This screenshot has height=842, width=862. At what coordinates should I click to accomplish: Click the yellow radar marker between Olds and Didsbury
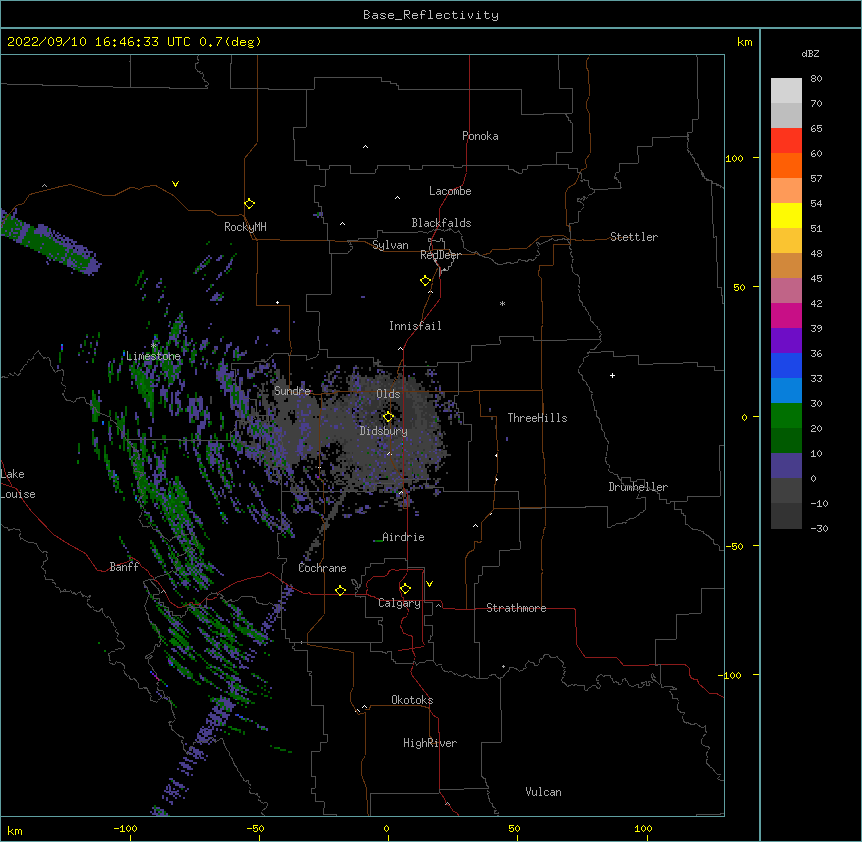coord(388,417)
